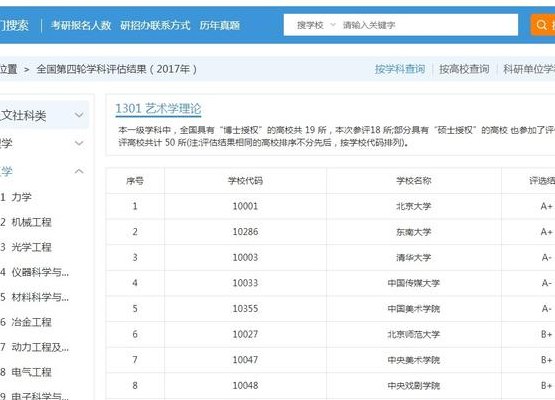Click school code 10027

[x=245, y=334]
